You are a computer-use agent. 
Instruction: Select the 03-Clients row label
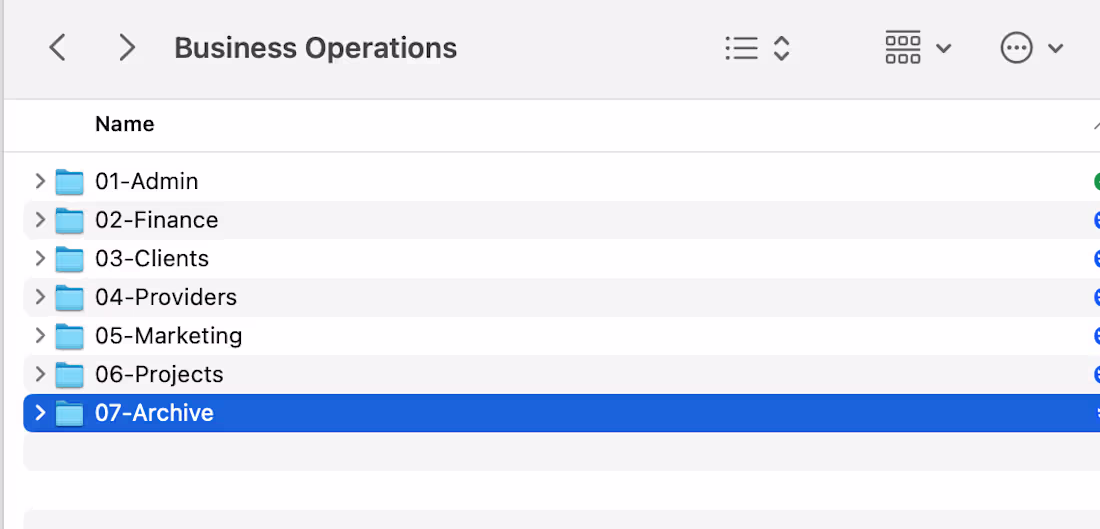[x=152, y=259]
